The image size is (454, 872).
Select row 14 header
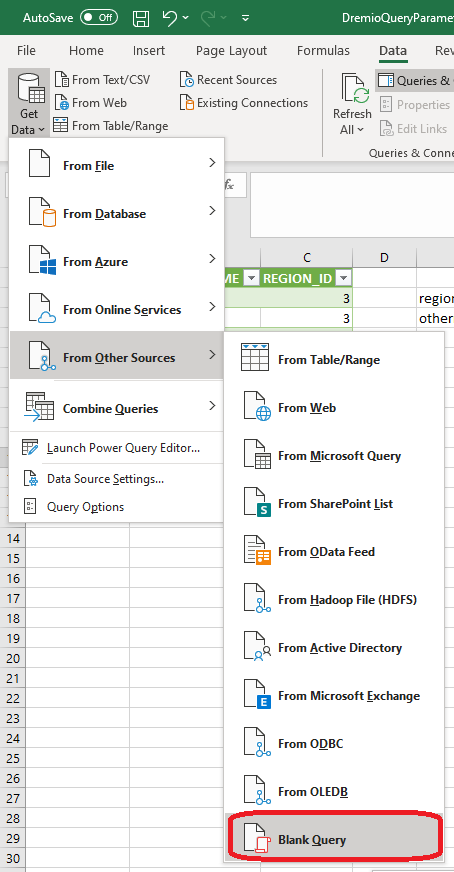(13, 538)
